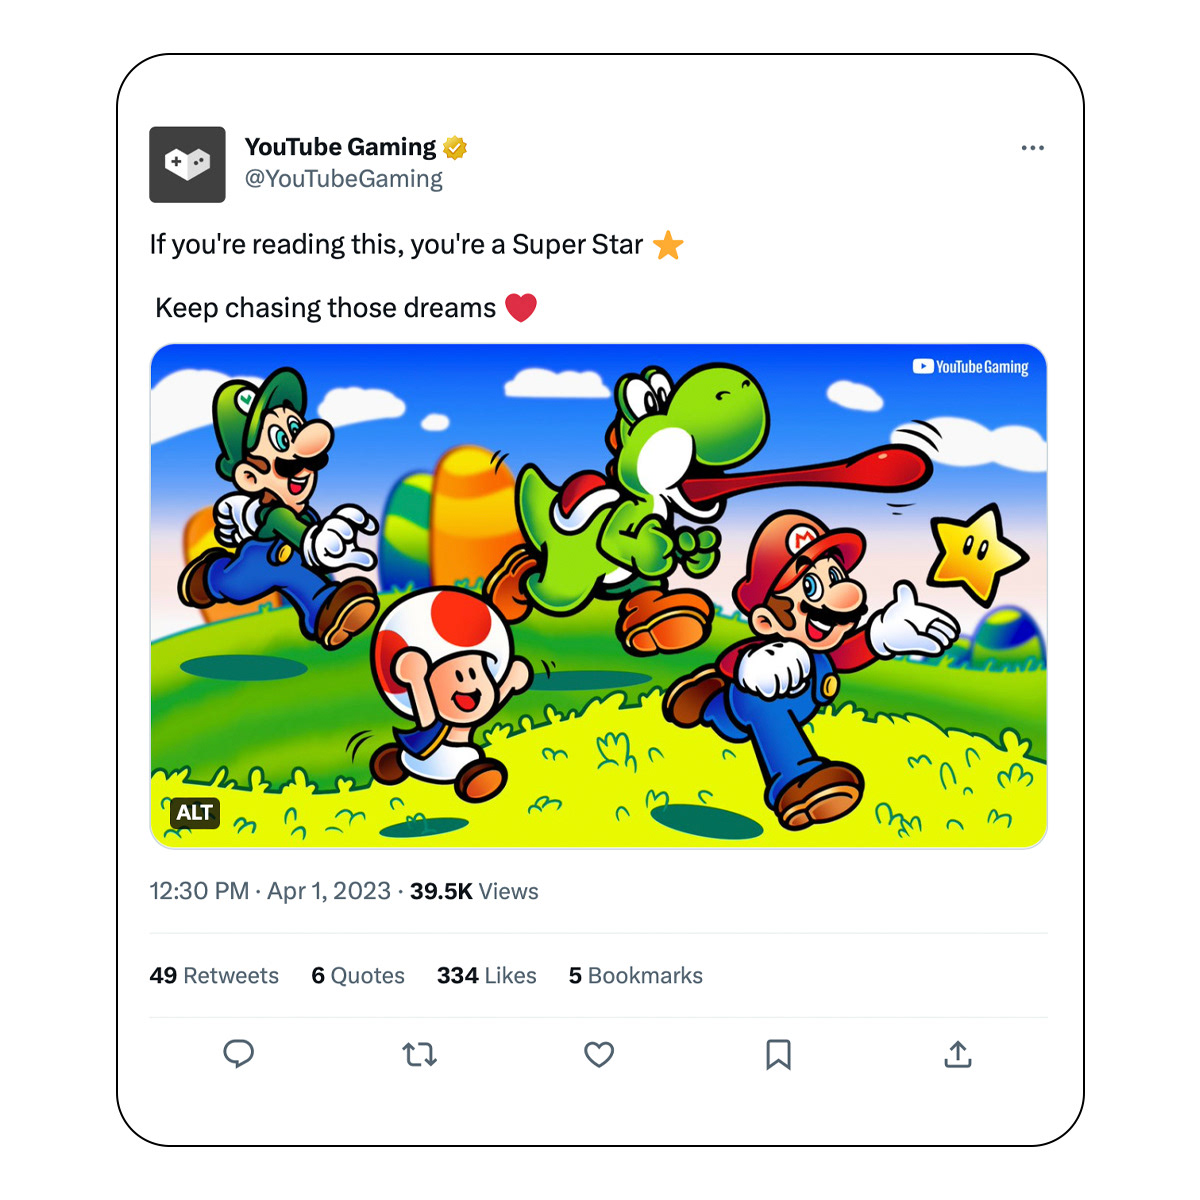Viewport: 1200px width, 1200px height.
Task: View the 6 Quotes list
Action: pyautogui.click(x=358, y=975)
